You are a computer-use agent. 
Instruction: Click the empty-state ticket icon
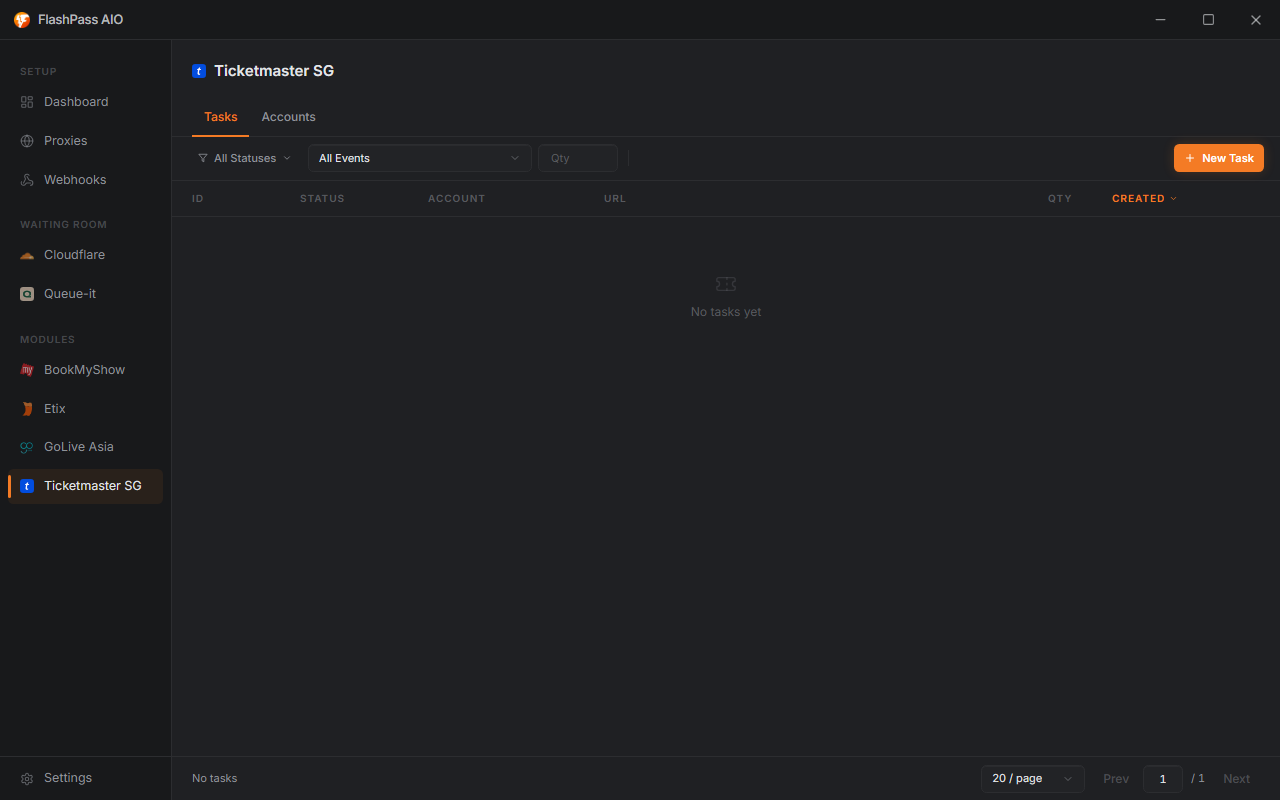(726, 285)
